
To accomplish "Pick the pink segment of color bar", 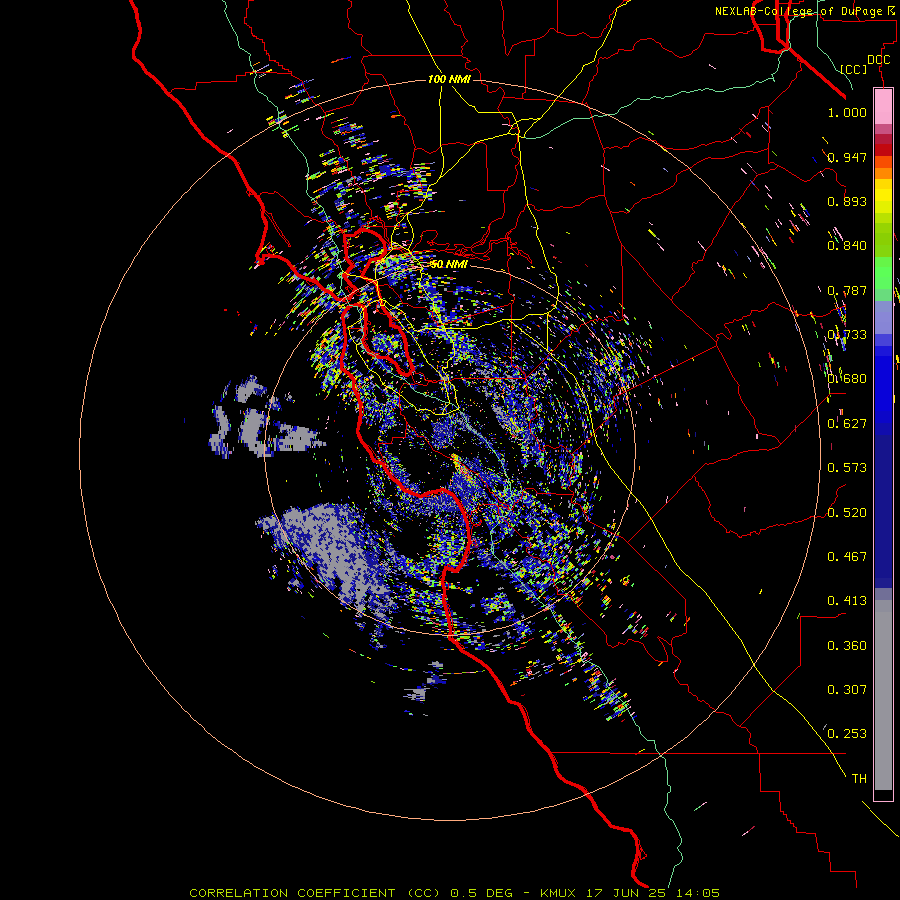I will click(883, 107).
